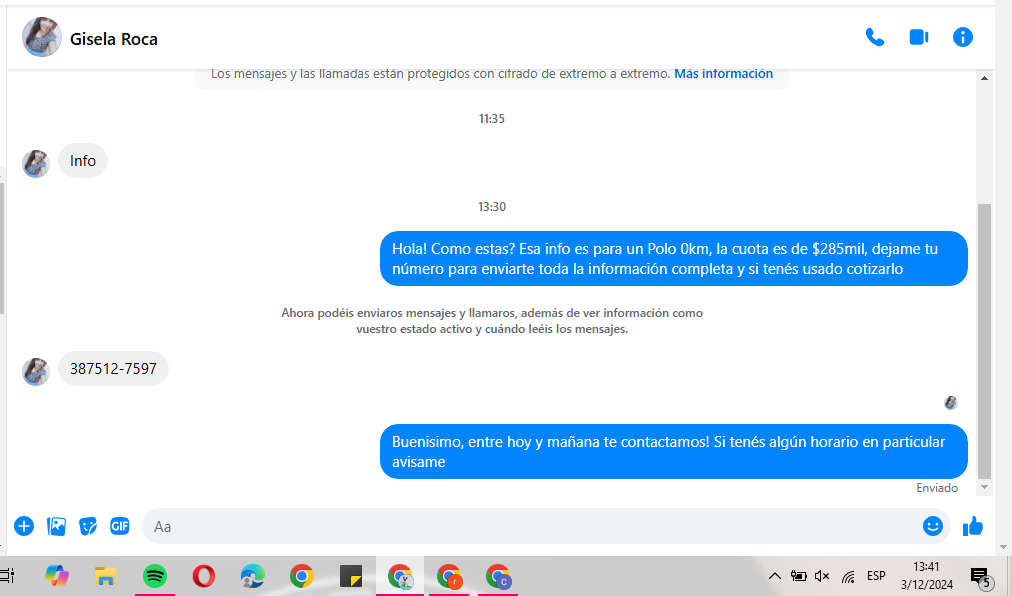Open the emoji picker in message box
This screenshot has height=596, width=1012.
933,526
